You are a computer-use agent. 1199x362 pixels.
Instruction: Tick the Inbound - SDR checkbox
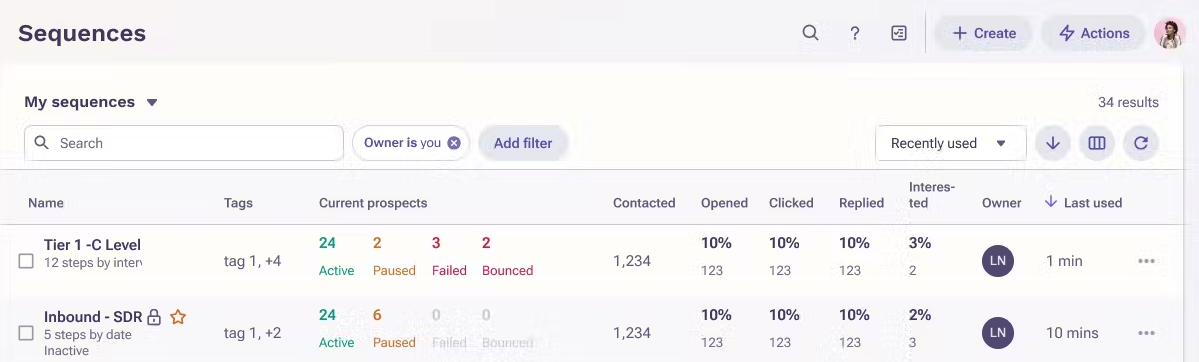(26, 333)
